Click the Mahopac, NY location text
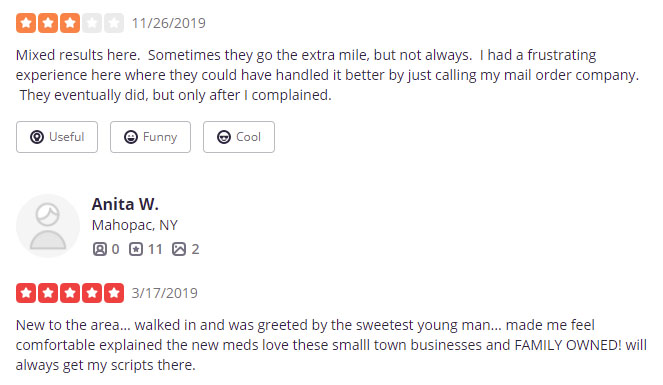Viewport: 663px width, 385px height. 134,225
